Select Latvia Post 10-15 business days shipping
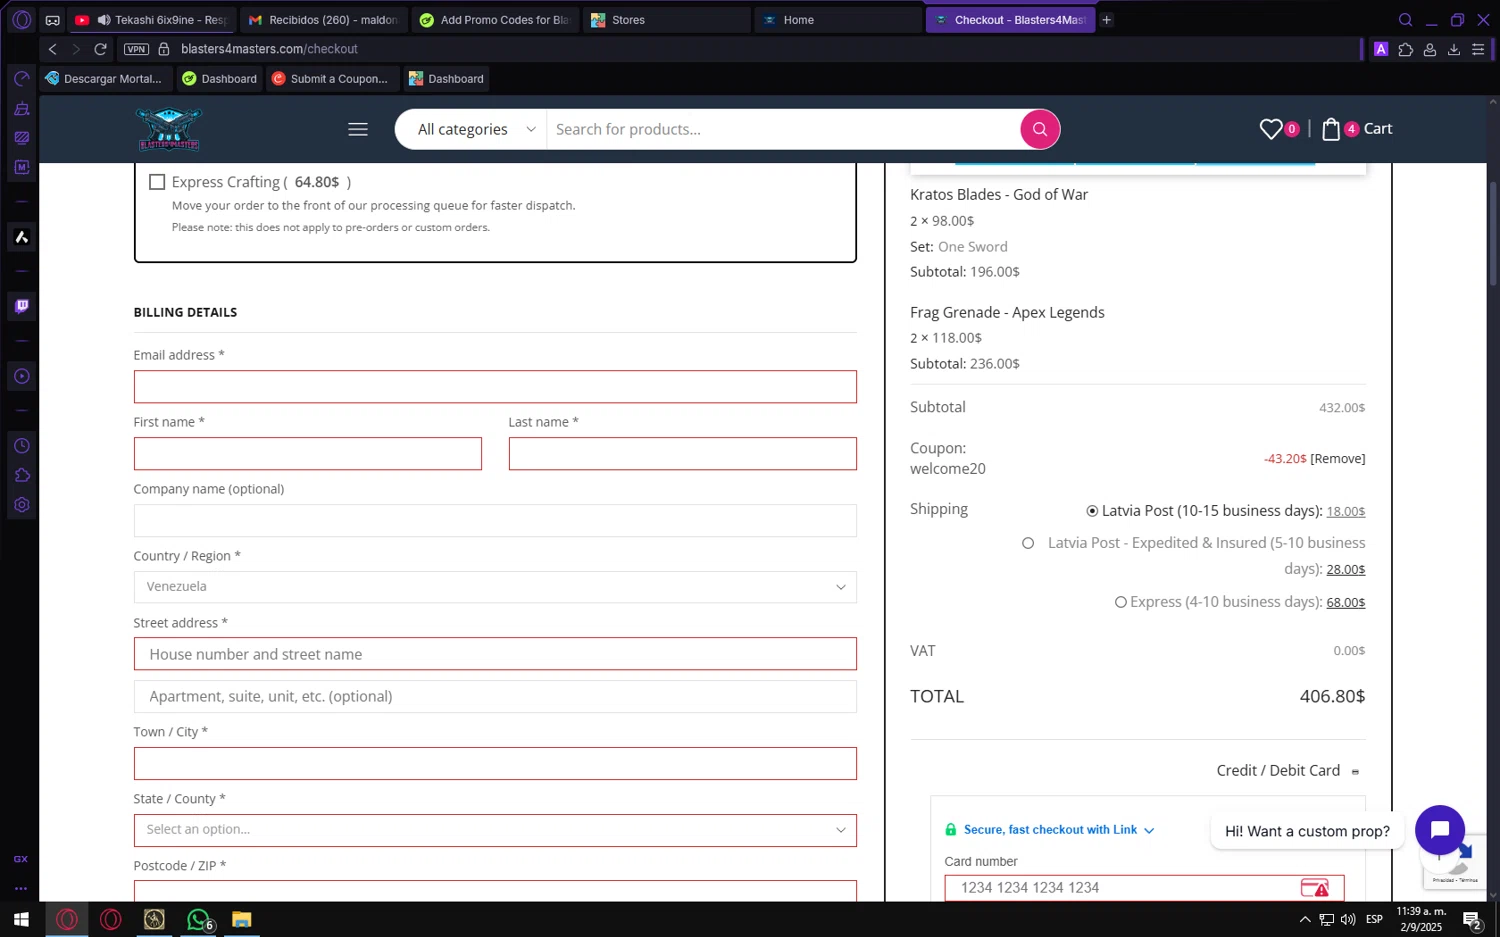1500x937 pixels. (1092, 511)
